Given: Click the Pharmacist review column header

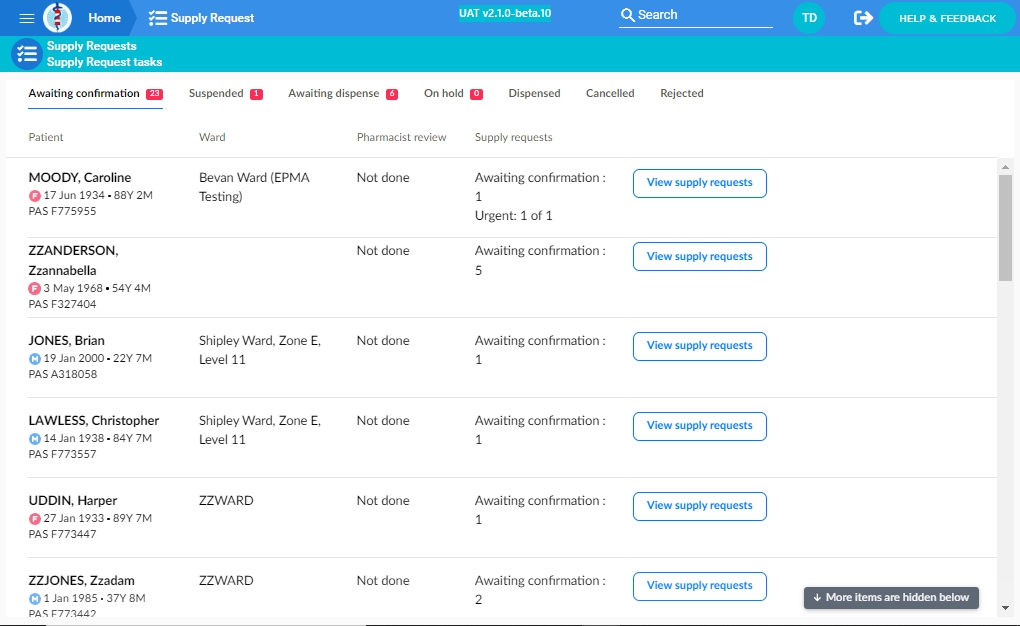Looking at the screenshot, I should click(x=401, y=137).
